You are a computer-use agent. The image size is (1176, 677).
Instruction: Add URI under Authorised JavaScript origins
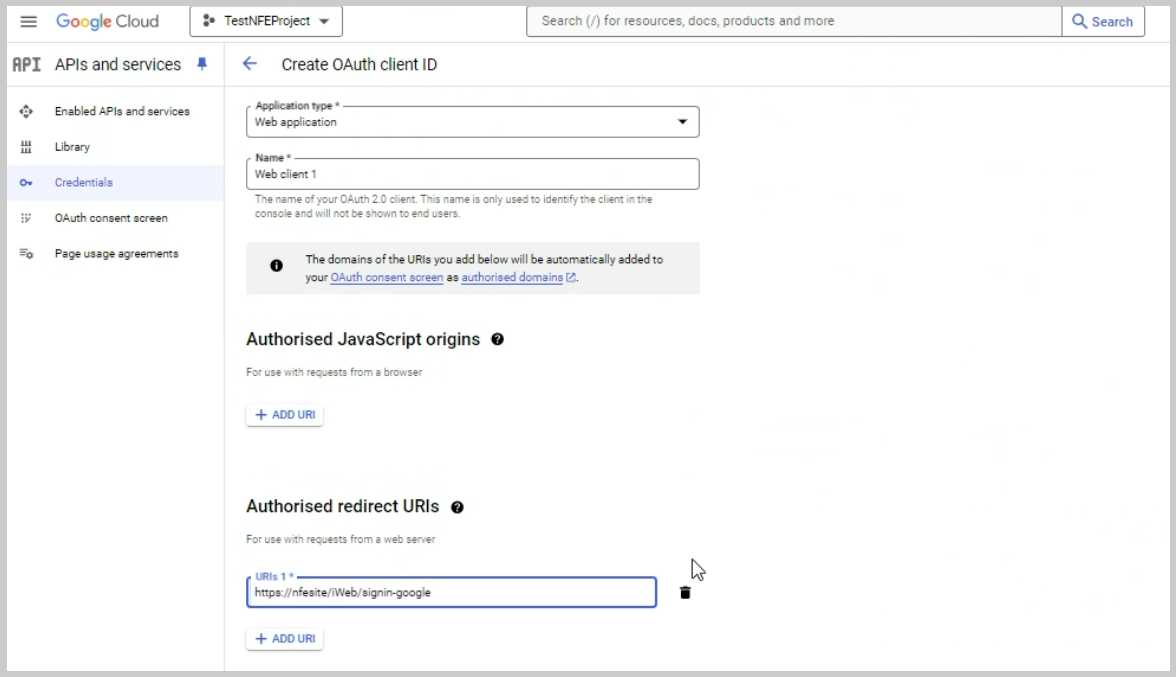coord(285,415)
